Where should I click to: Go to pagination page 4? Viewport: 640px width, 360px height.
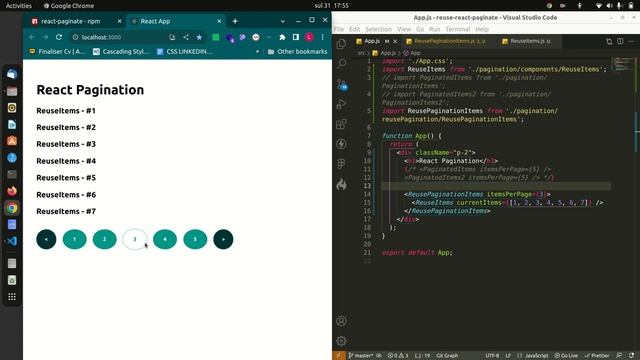coord(165,239)
